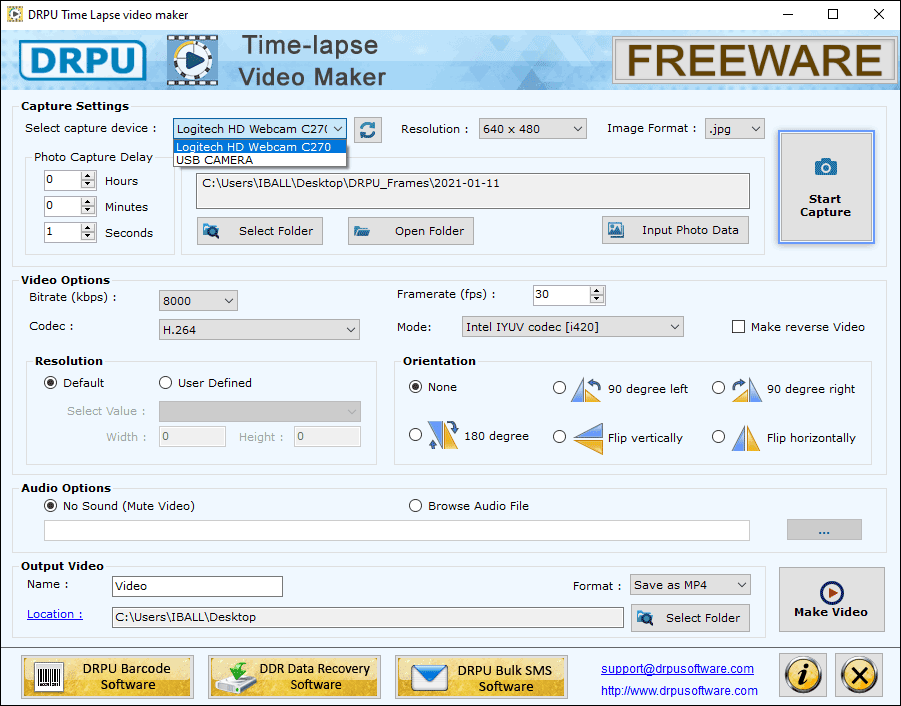Click the Flip vertically icon
Viewport: 901px width, 706px height.
pyautogui.click(x=588, y=438)
